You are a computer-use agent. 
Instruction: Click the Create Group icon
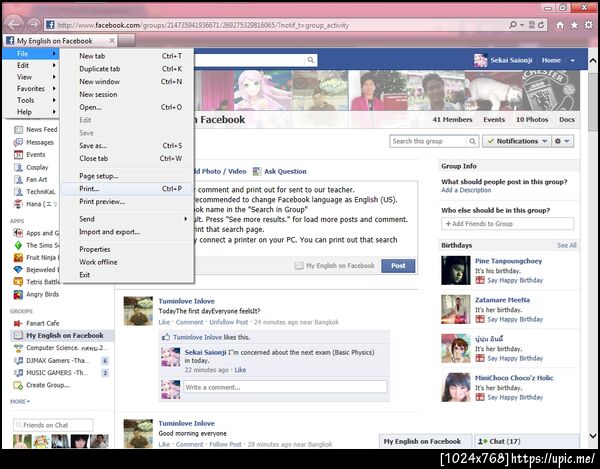click(x=18, y=385)
